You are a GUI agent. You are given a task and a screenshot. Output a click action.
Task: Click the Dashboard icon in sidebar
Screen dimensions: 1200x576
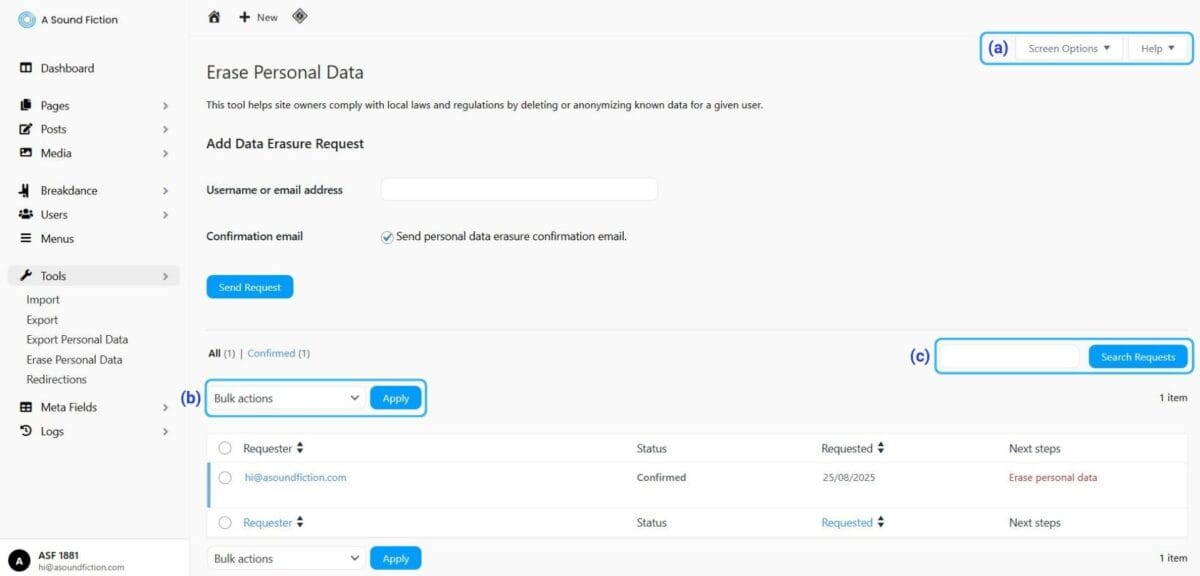(27, 68)
